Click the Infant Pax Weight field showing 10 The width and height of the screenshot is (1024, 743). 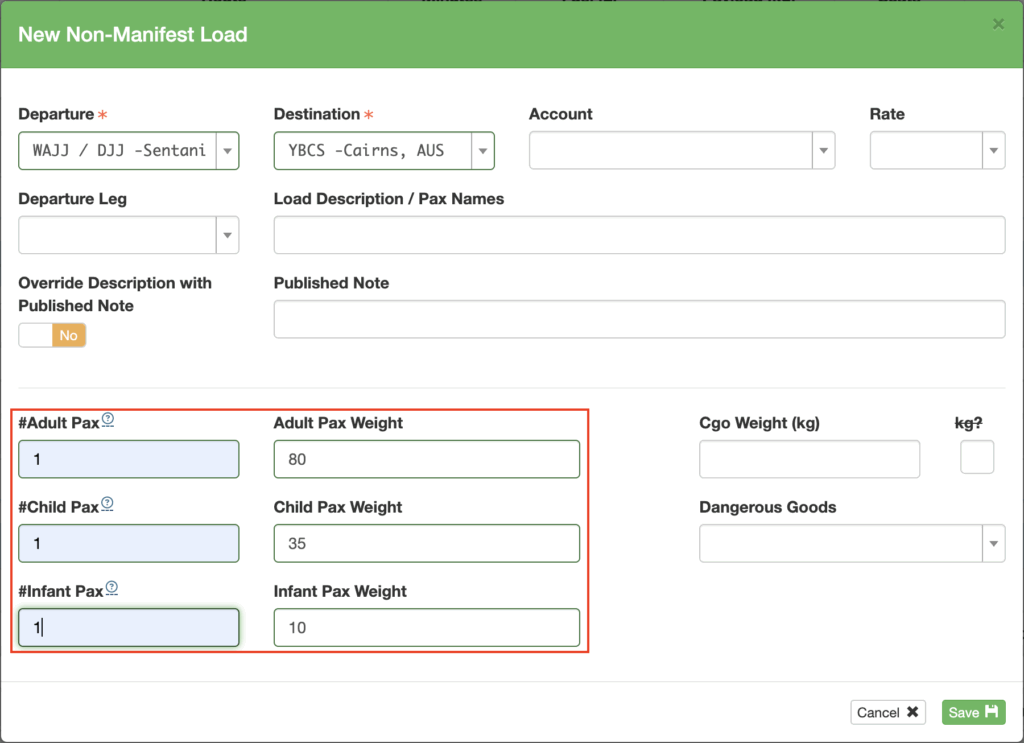tap(426, 627)
